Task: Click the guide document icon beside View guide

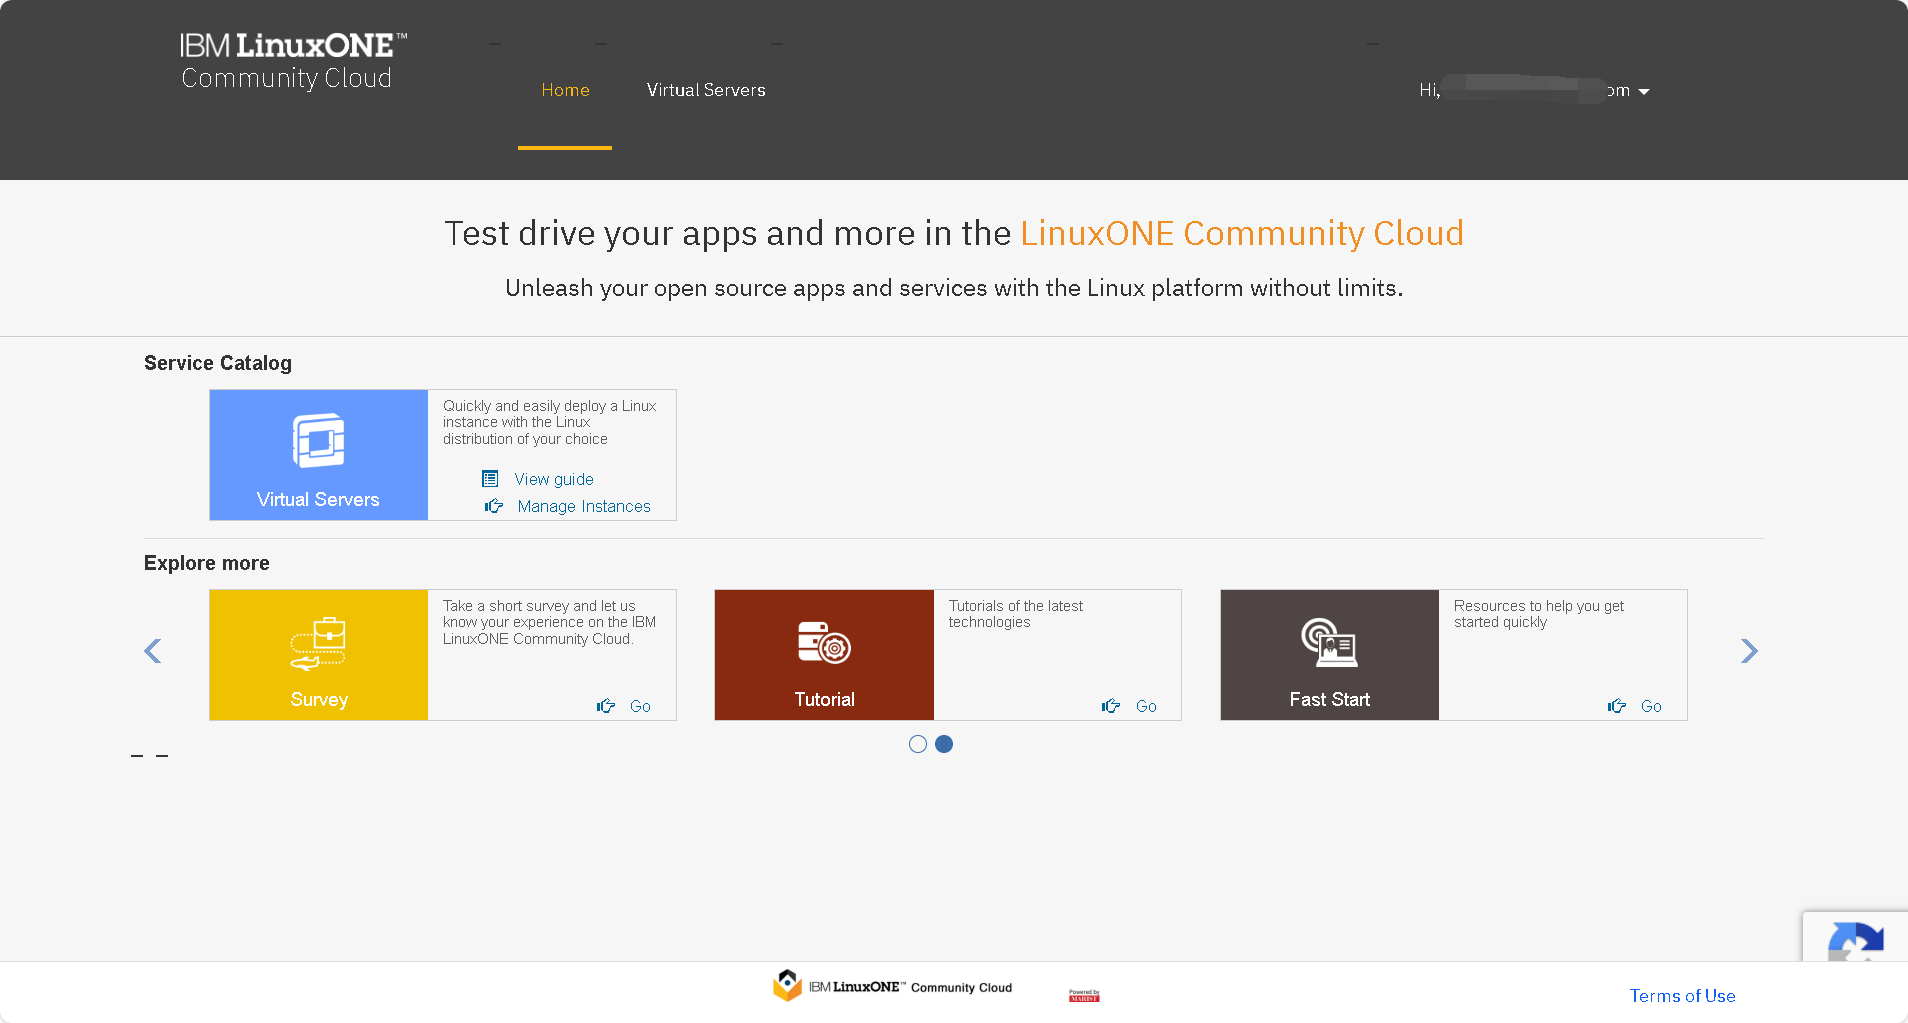Action: point(490,479)
